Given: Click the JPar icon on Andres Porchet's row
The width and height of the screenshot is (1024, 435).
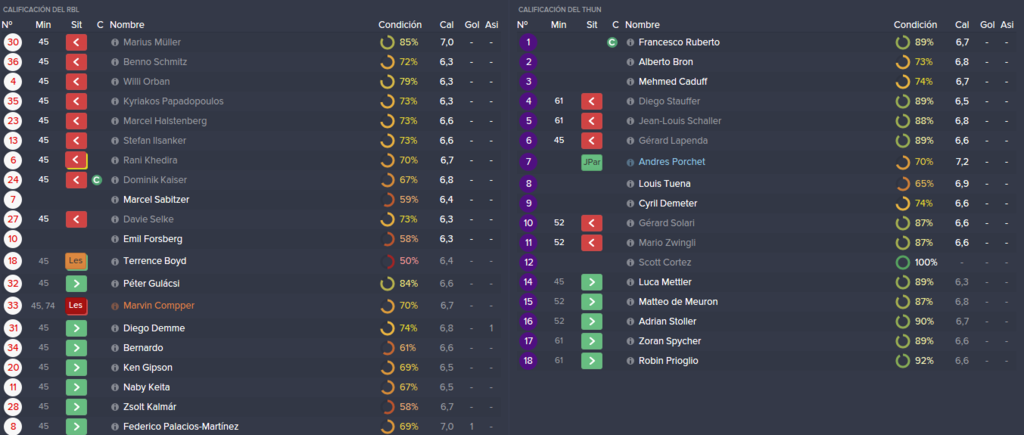Looking at the screenshot, I should pyautogui.click(x=591, y=162).
